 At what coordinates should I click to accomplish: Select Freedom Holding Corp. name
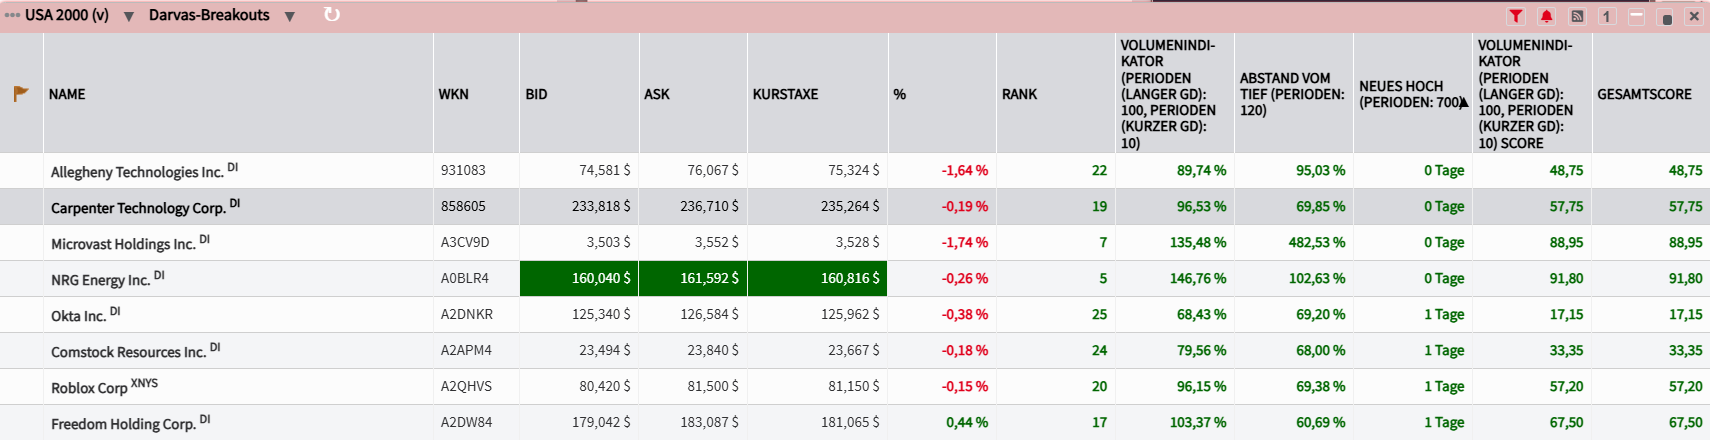123,424
